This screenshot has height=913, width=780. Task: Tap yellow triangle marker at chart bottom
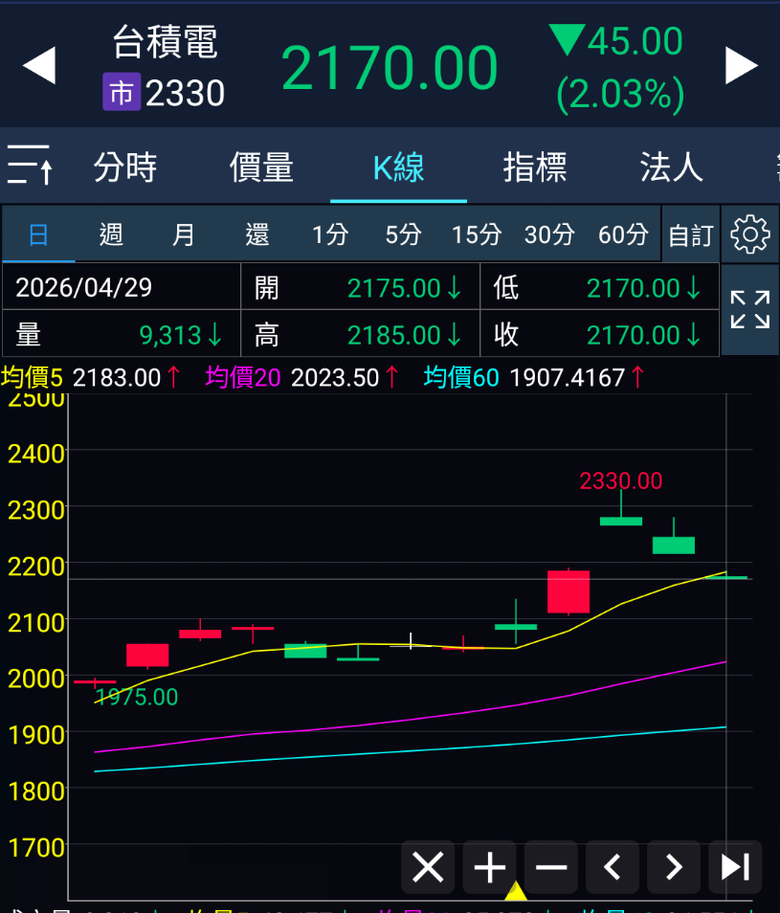(x=515, y=891)
